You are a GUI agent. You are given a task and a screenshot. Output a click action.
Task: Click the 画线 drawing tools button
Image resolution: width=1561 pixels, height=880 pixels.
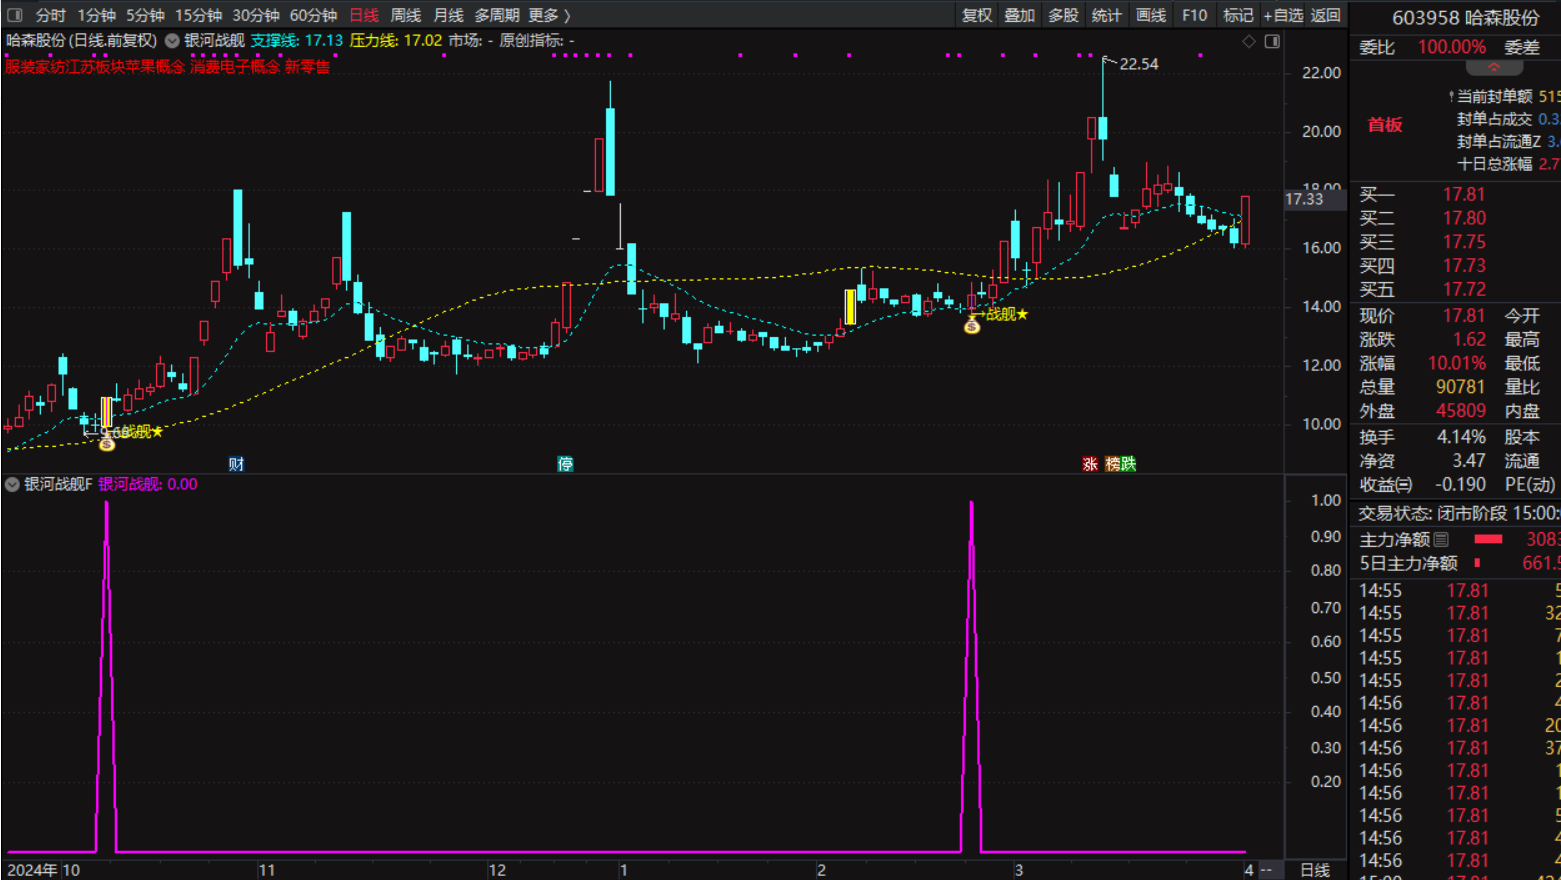tap(1151, 15)
